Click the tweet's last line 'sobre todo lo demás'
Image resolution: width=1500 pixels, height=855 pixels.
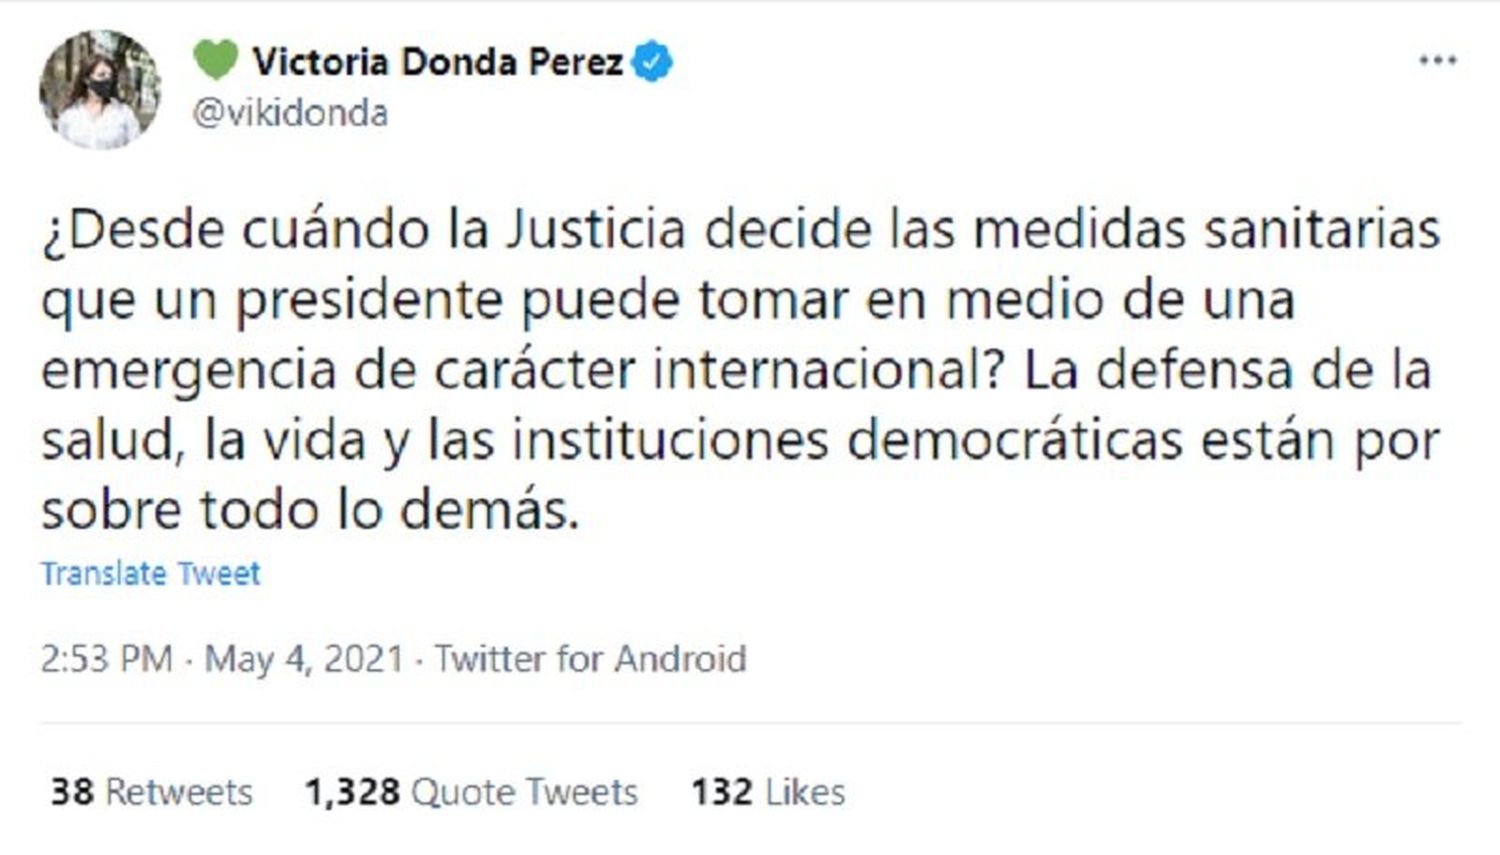pos(310,510)
